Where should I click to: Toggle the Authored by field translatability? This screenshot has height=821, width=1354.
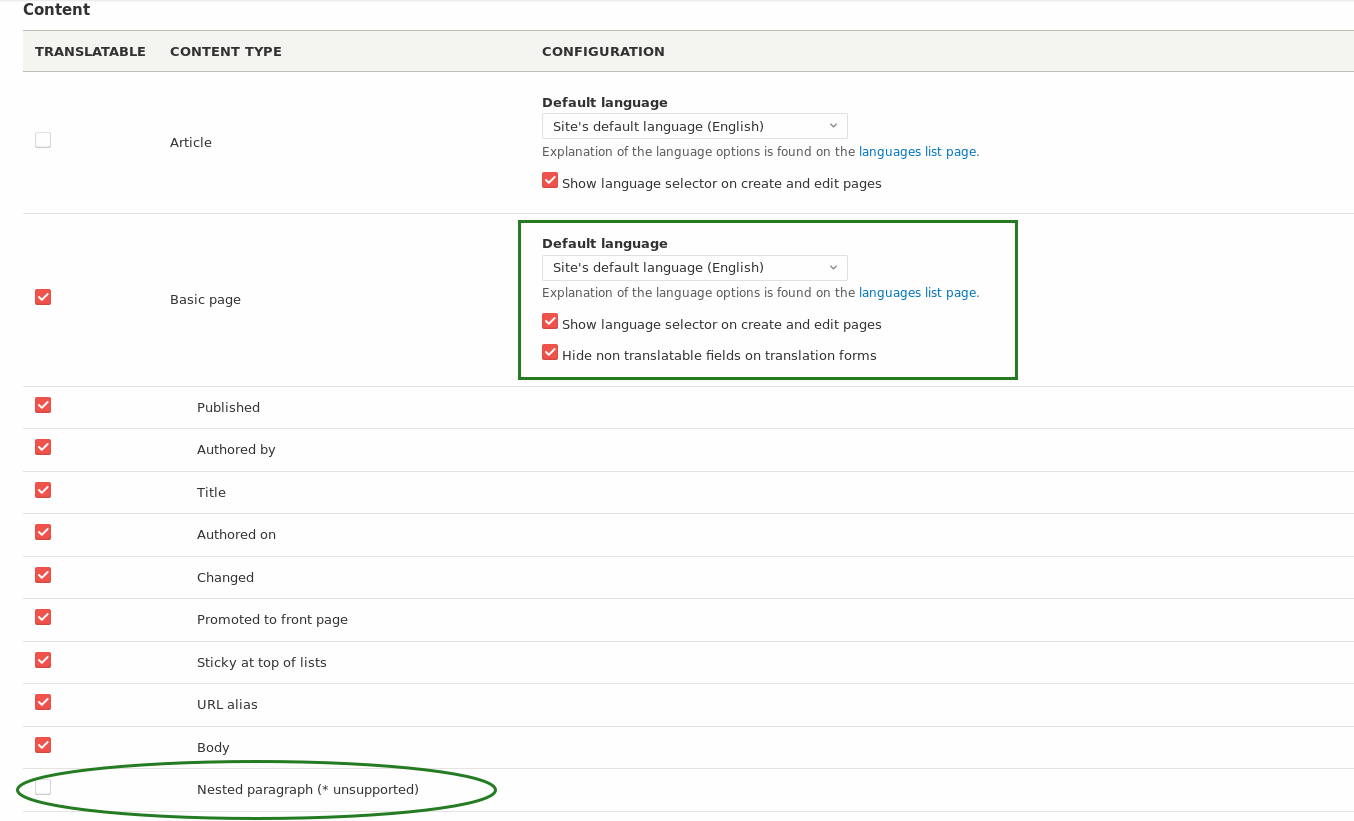point(43,447)
